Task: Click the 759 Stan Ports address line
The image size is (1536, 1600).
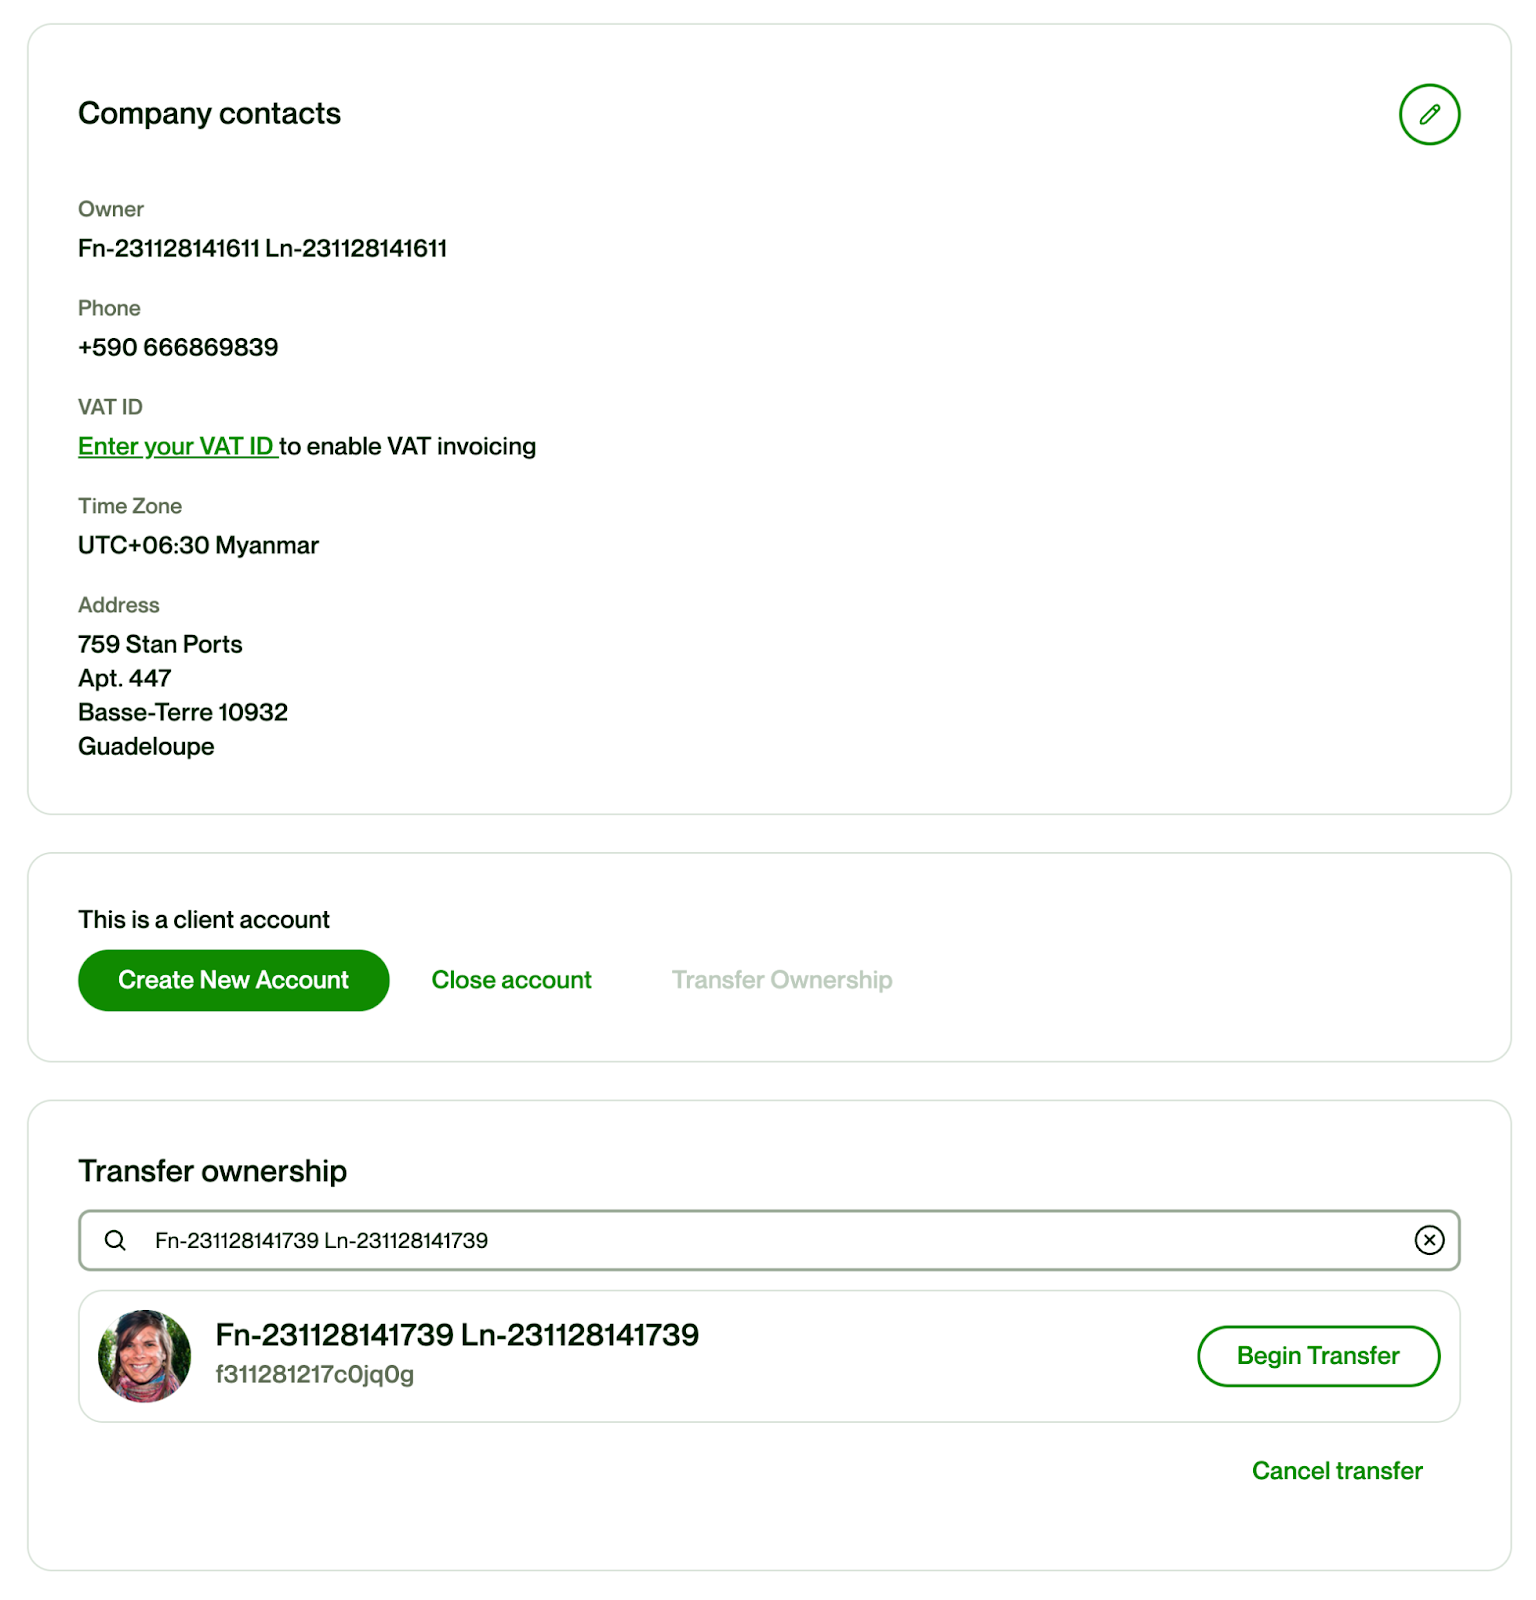Action: (160, 644)
